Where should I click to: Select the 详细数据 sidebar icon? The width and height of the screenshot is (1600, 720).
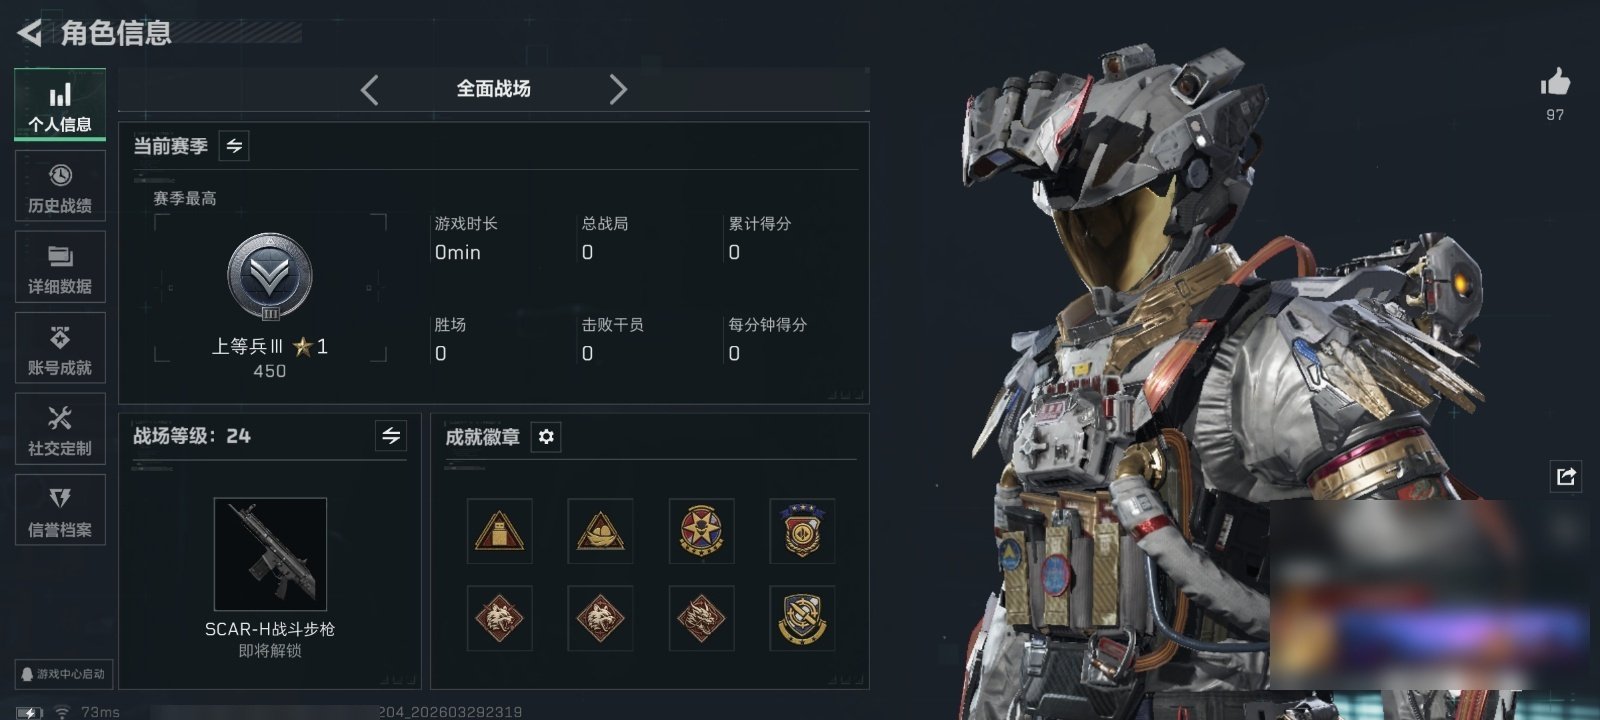(x=60, y=267)
